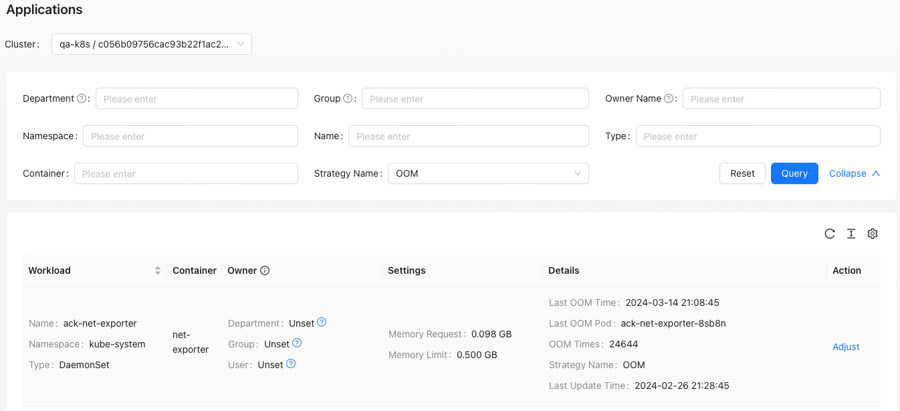Click the blue Query button

point(794,173)
